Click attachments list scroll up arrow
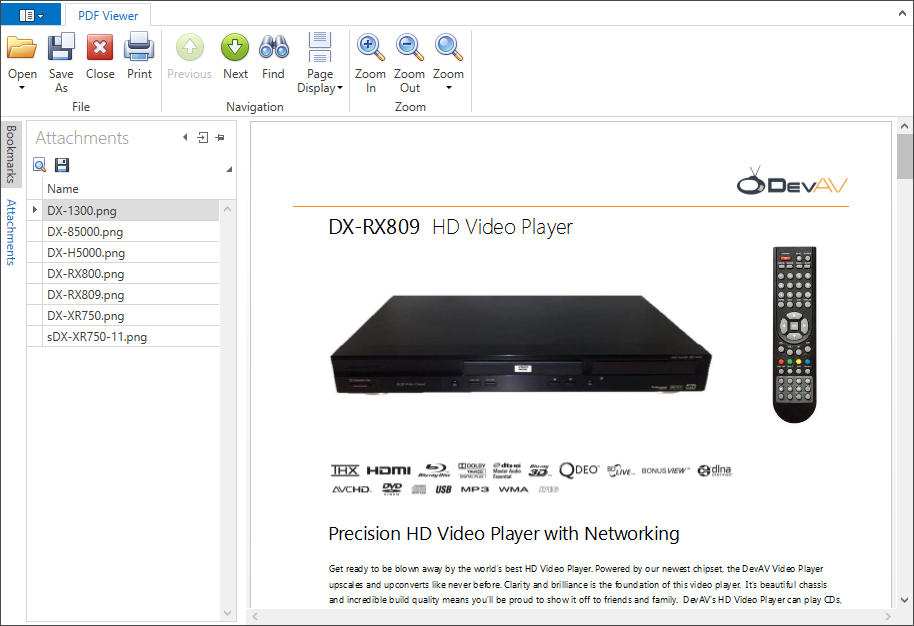Image resolution: width=914 pixels, height=626 pixels. pos(228,209)
